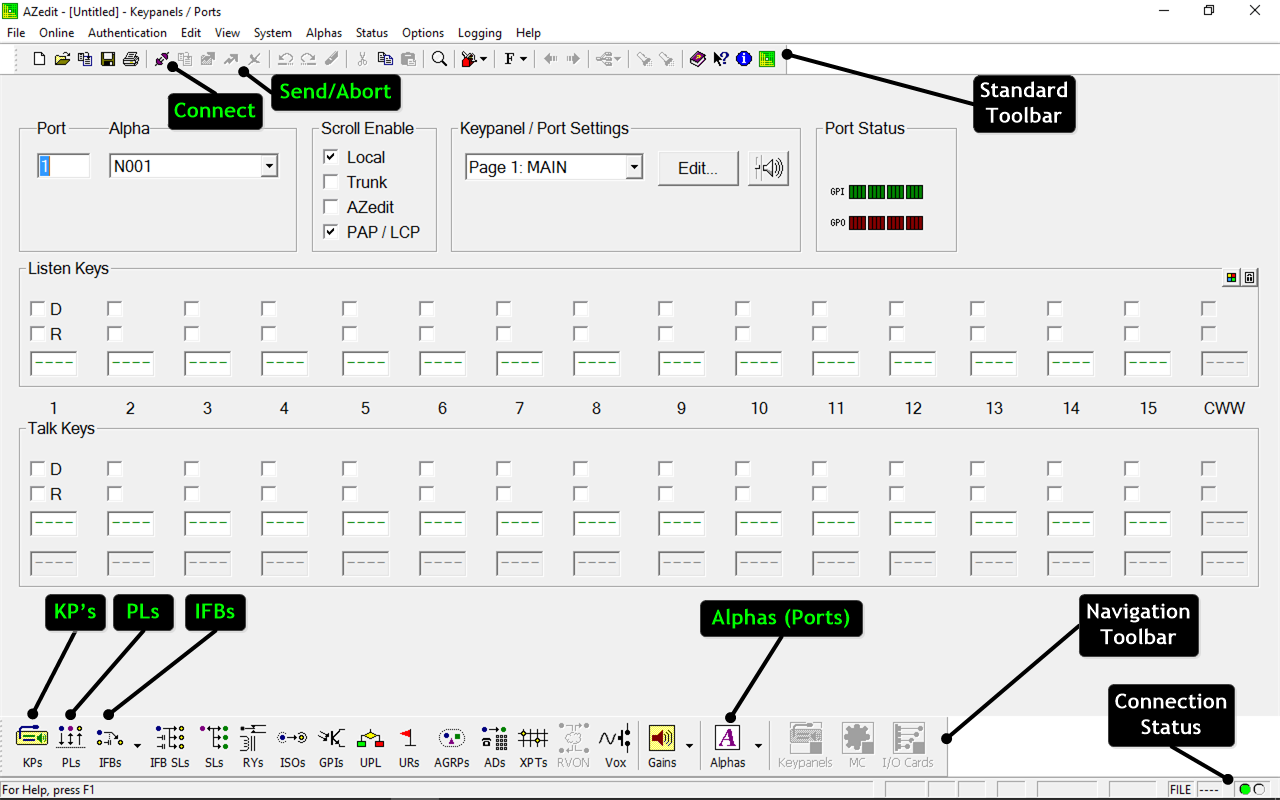Open the Logging menu
Viewport: 1280px width, 800px height.
click(x=480, y=33)
